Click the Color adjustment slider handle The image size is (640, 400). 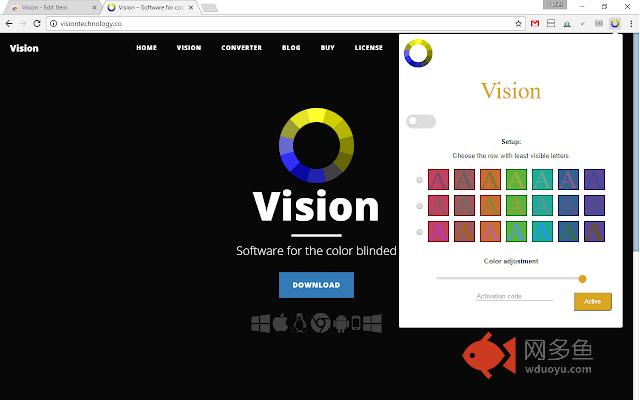(x=582, y=279)
